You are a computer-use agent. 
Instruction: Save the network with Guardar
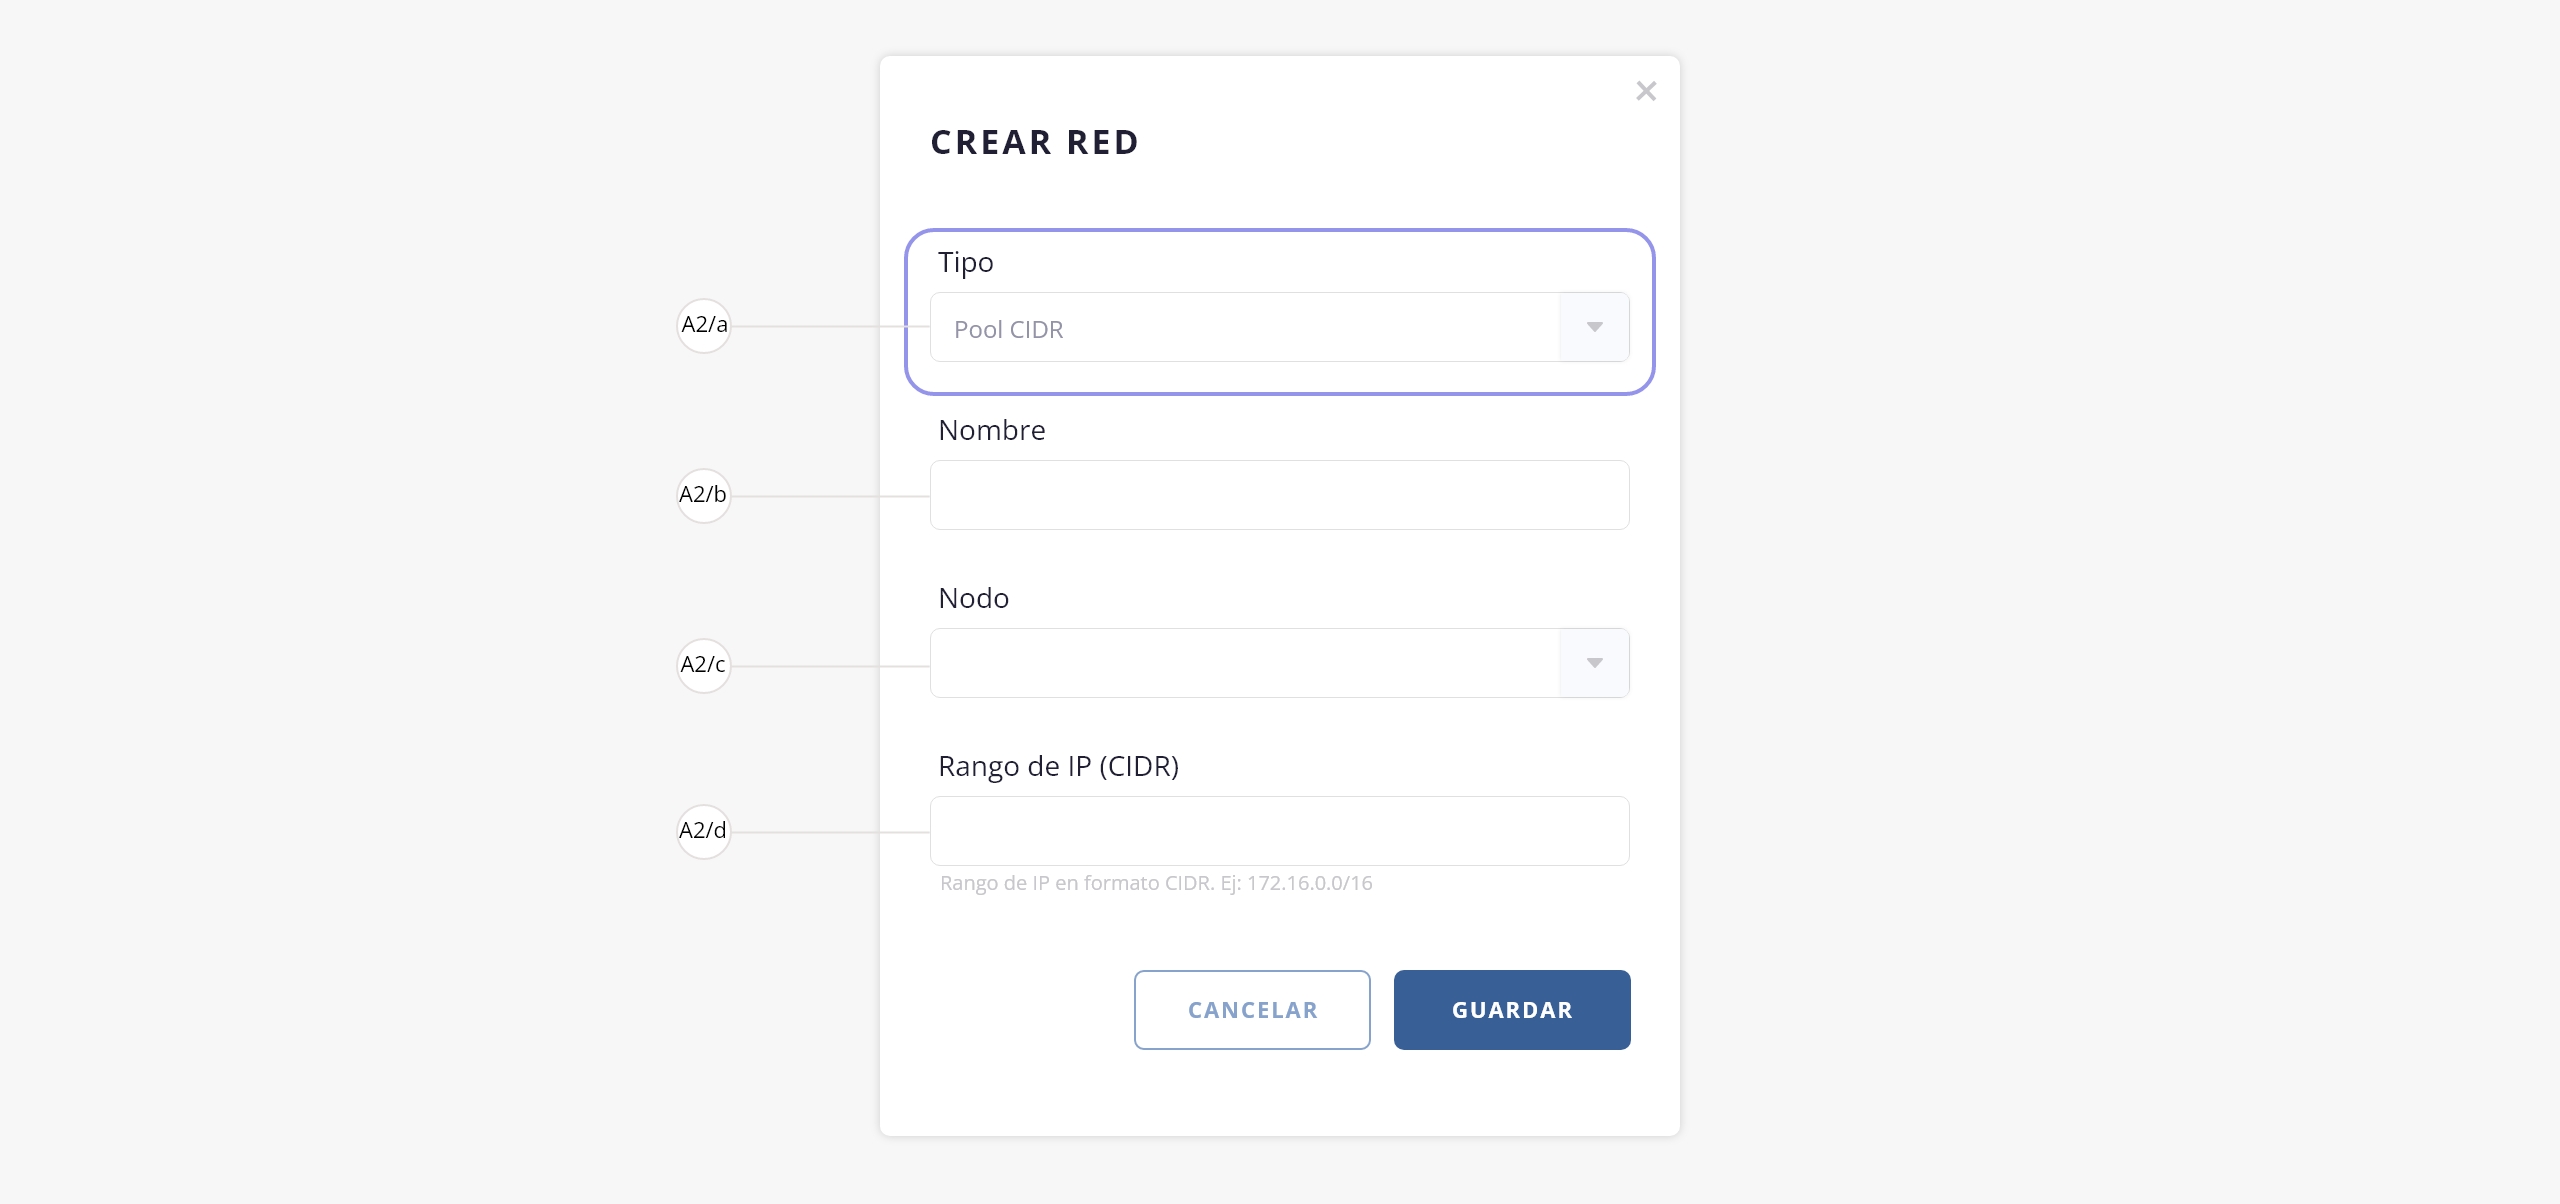tap(1511, 1010)
